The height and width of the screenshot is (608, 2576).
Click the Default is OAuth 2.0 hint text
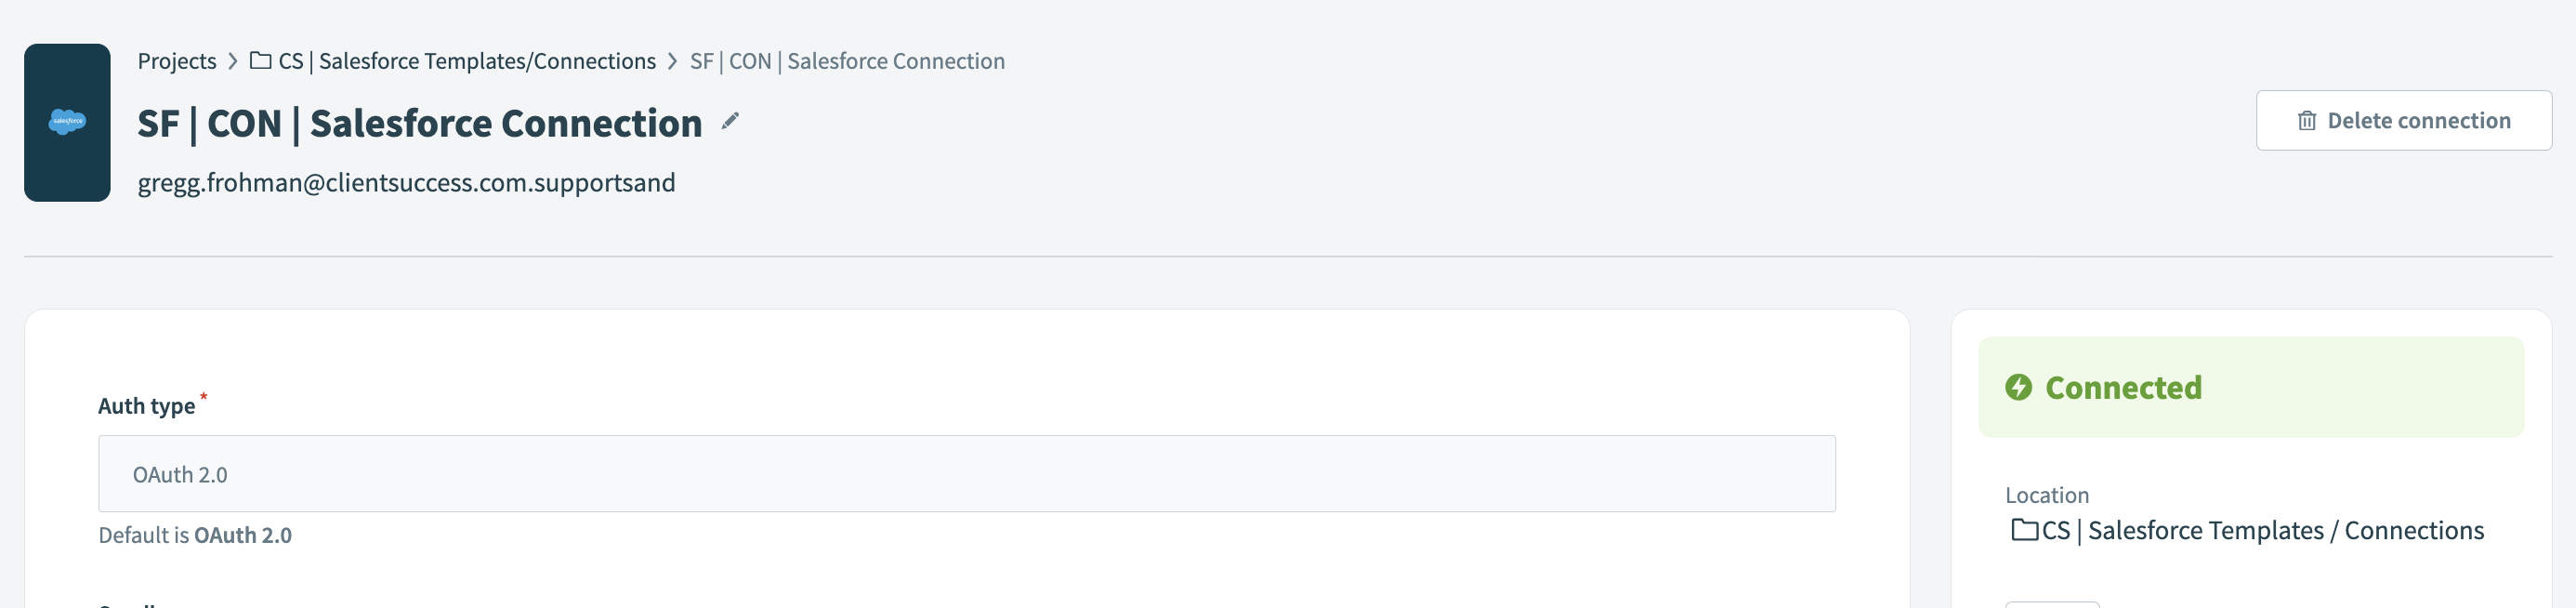tap(195, 535)
